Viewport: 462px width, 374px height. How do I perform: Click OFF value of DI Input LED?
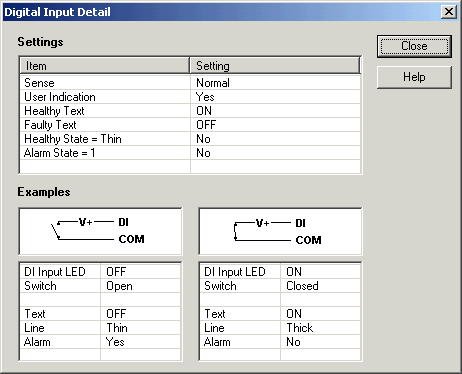click(x=116, y=272)
